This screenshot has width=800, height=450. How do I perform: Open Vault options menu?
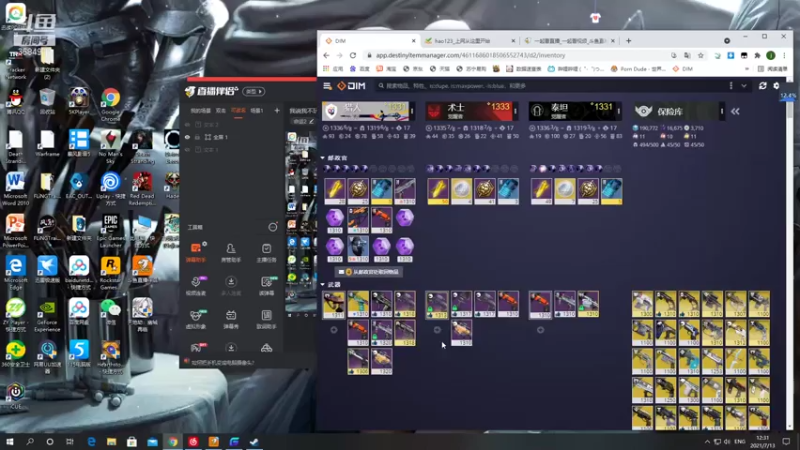click(x=722, y=111)
